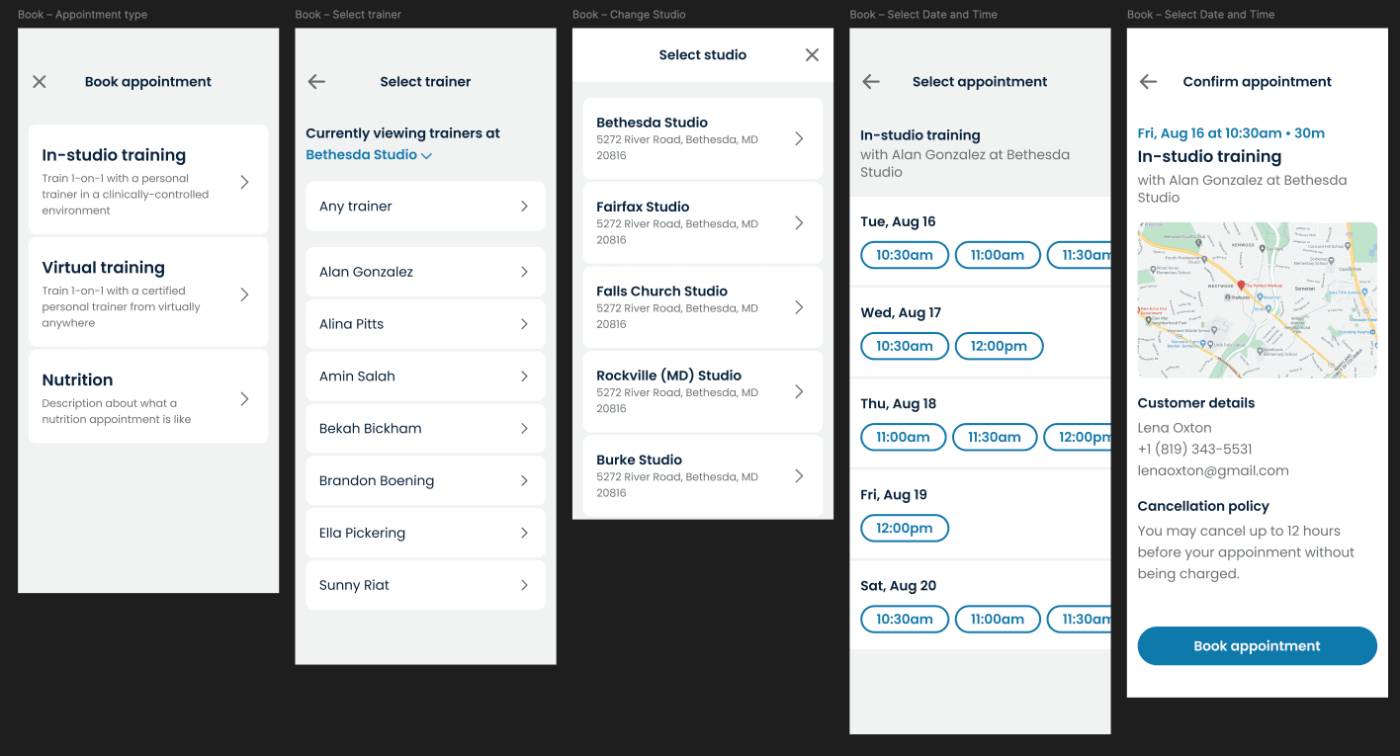Choose trainer Ella Pickering
The width and height of the screenshot is (1400, 756).
click(x=425, y=533)
